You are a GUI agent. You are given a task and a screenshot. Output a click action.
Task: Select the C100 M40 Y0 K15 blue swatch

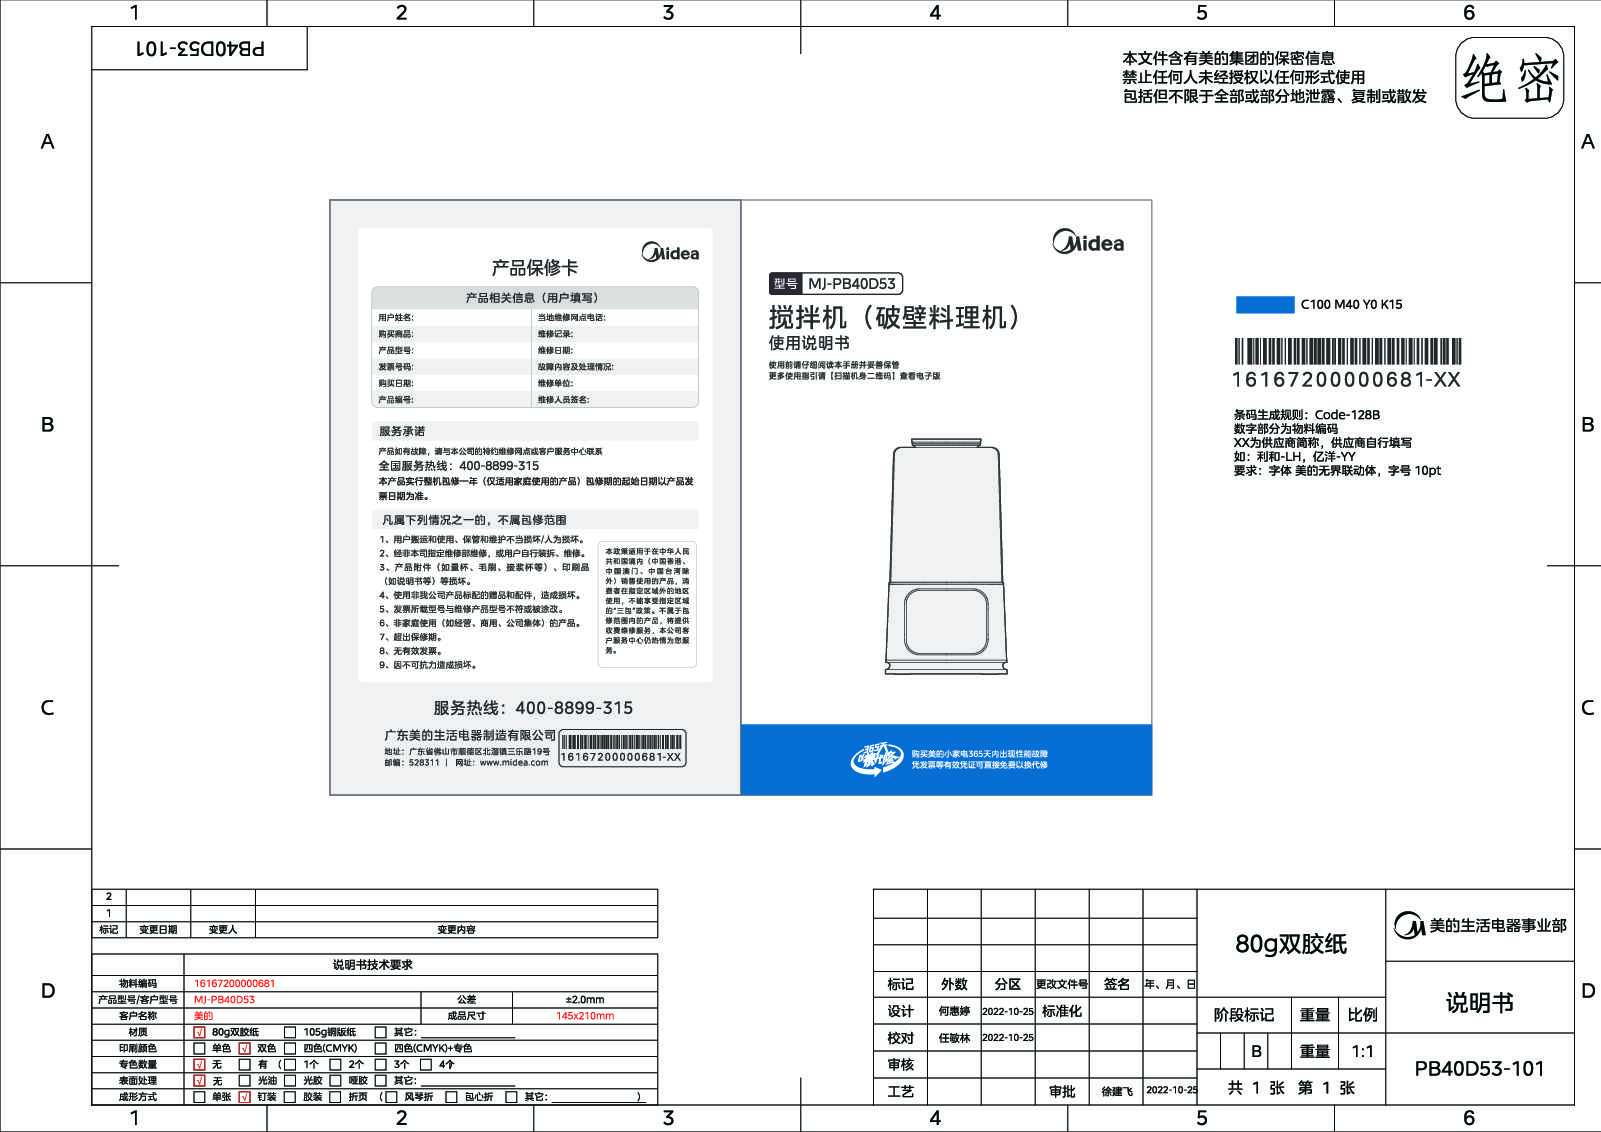[1265, 305]
